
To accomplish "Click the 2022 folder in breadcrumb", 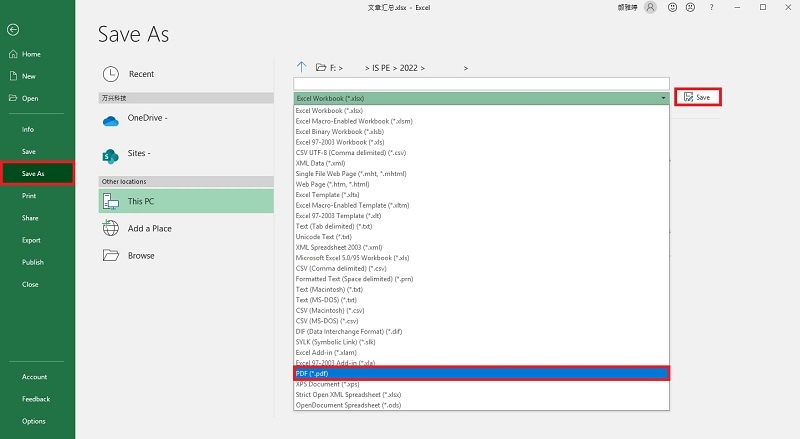I will coord(408,68).
